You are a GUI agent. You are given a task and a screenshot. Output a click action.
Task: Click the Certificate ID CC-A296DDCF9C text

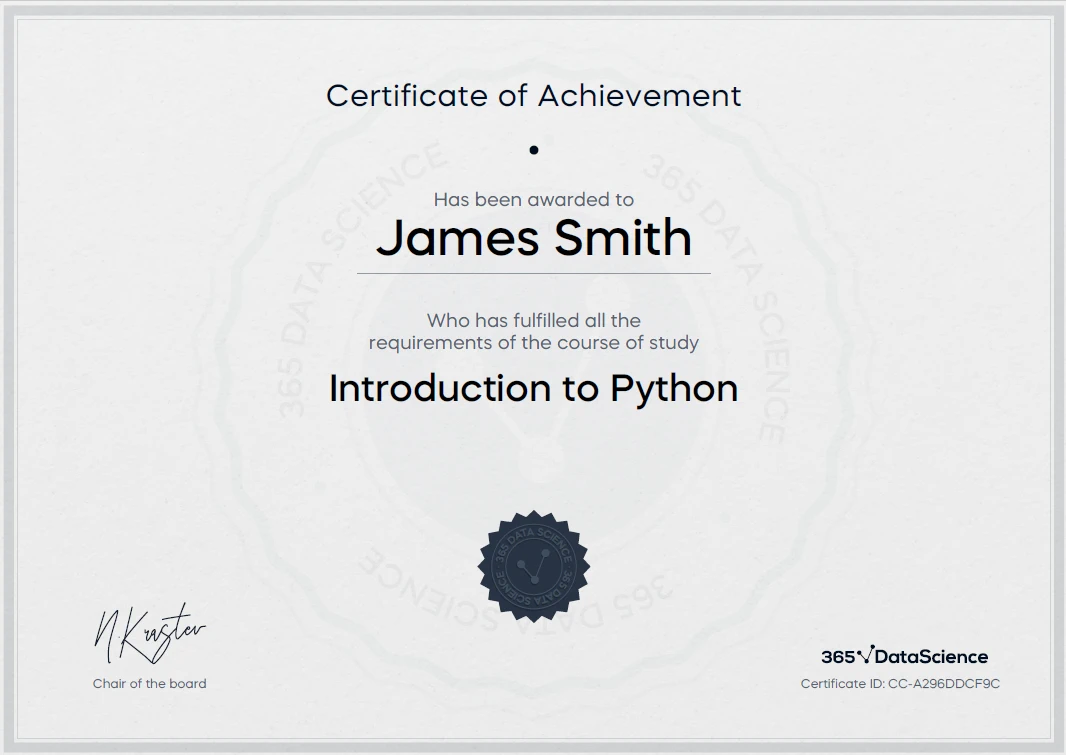900,684
